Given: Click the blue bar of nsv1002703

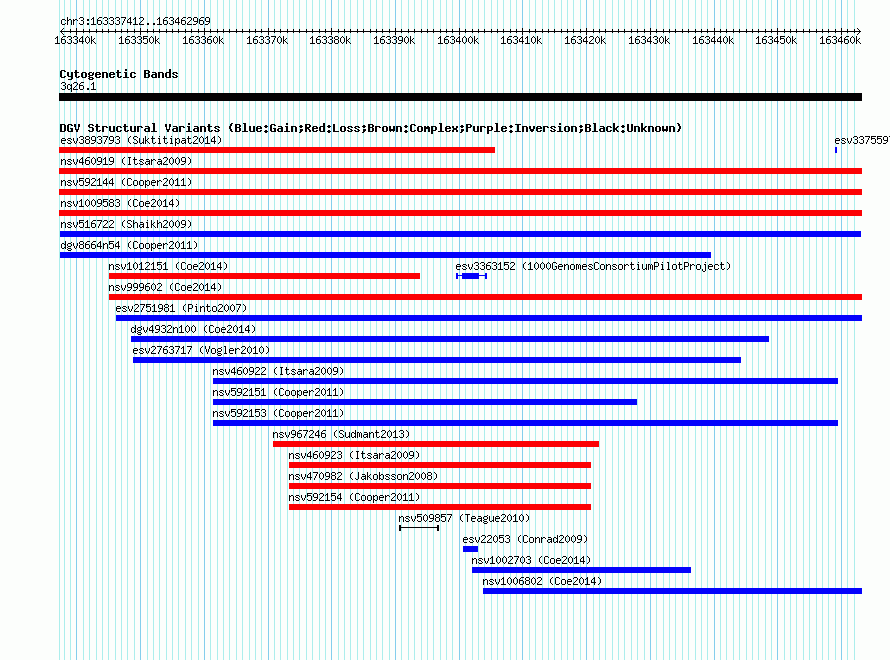Looking at the screenshot, I should (581, 570).
